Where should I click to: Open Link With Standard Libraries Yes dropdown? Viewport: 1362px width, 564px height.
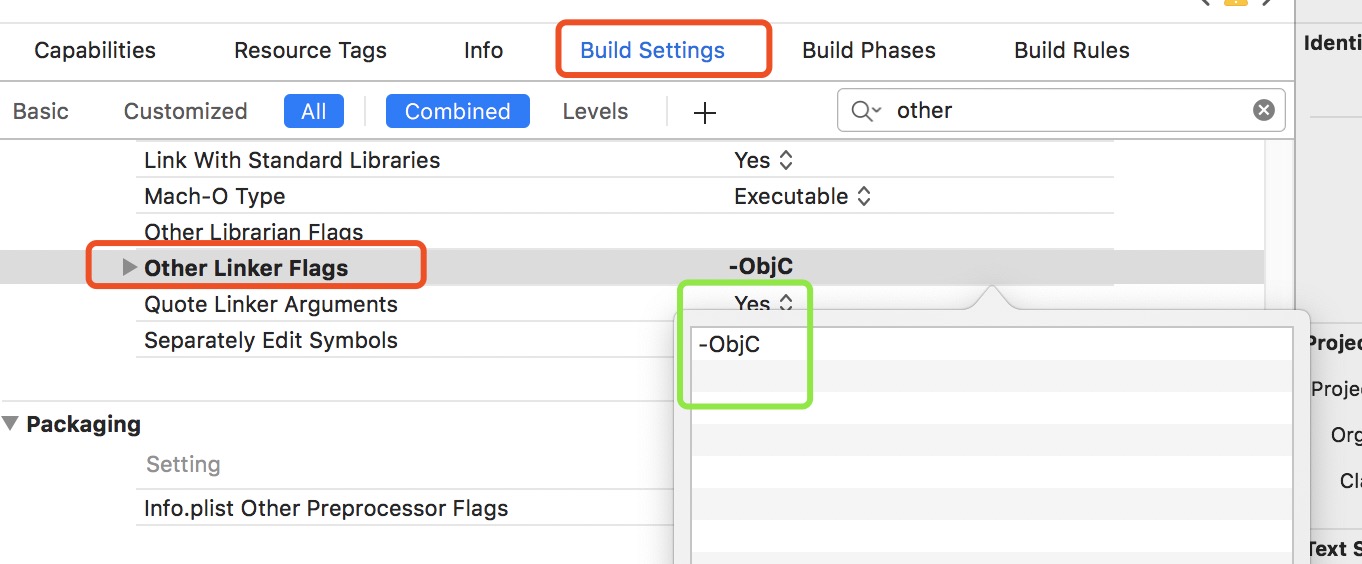764,160
